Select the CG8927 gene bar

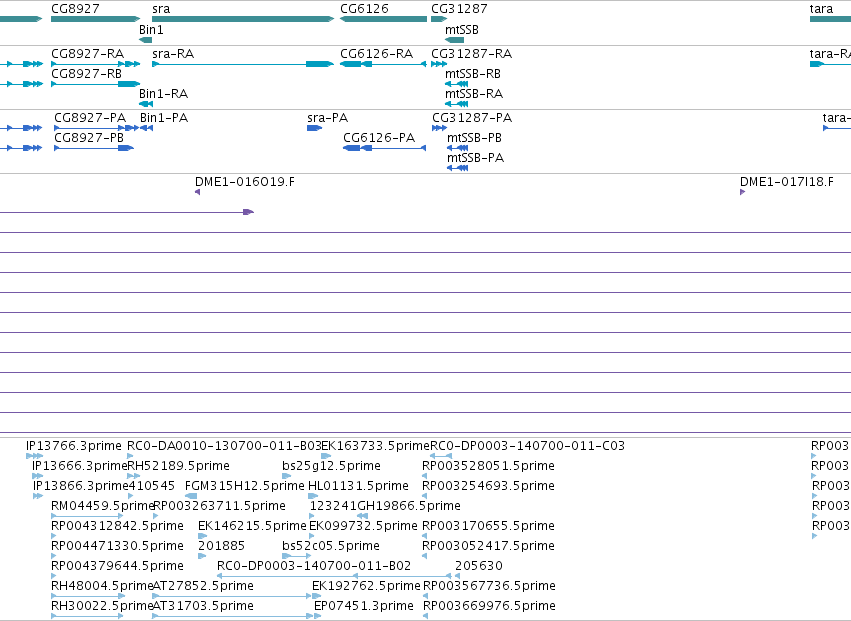pyautogui.click(x=96, y=19)
